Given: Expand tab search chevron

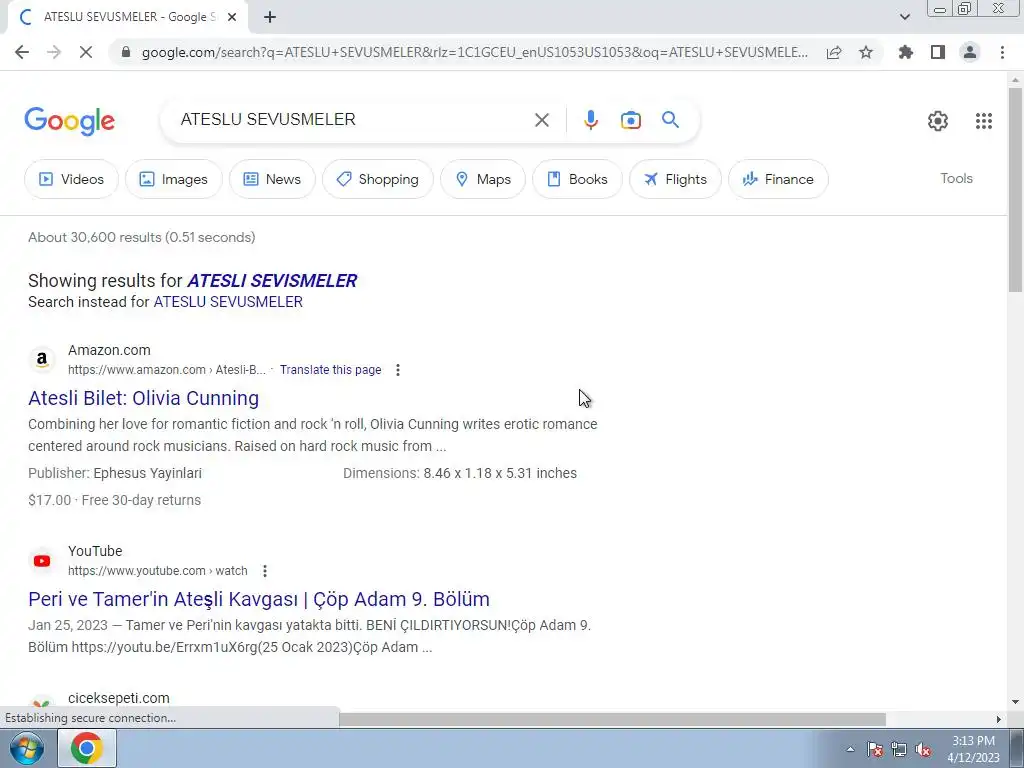Looking at the screenshot, I should [x=904, y=17].
